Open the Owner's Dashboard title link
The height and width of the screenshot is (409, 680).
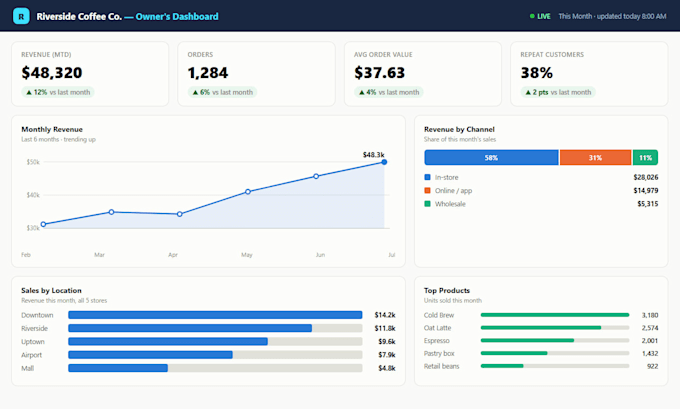(177, 16)
